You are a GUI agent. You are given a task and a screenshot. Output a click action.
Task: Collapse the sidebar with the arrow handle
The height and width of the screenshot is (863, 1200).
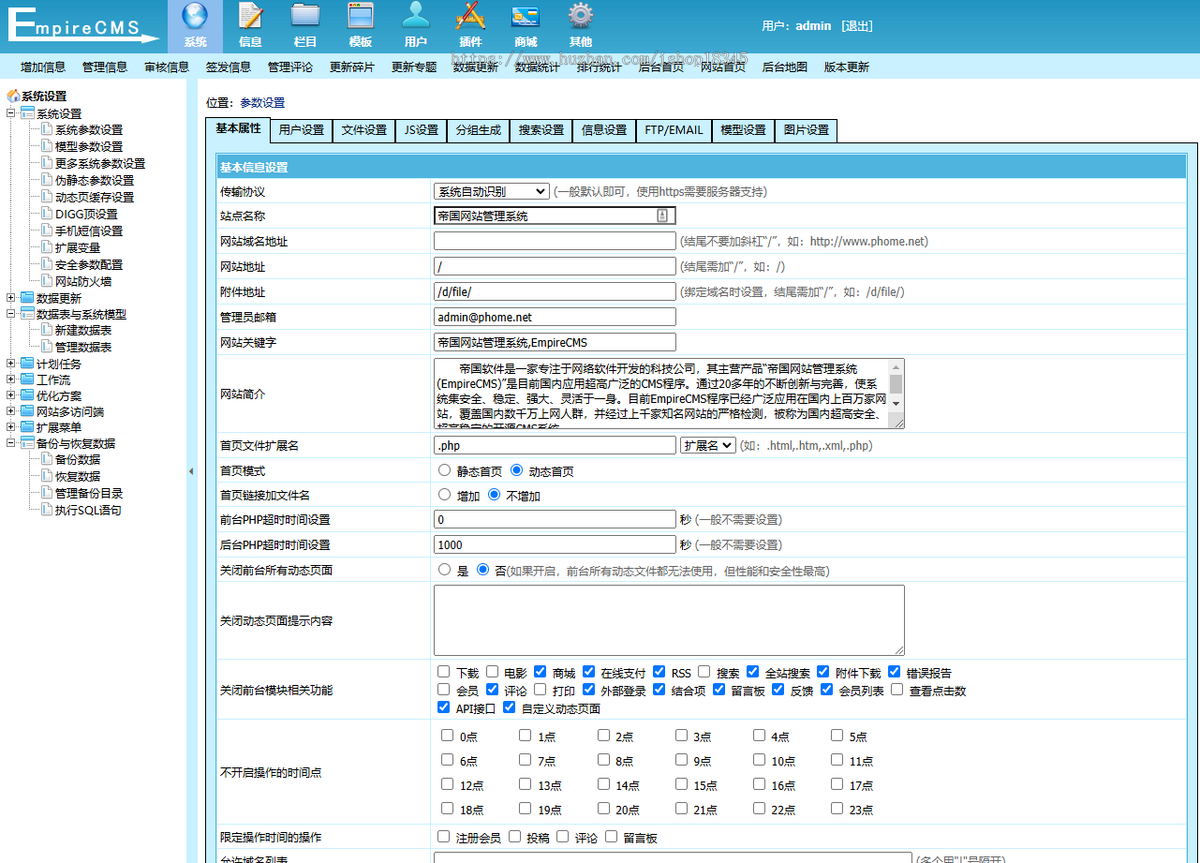click(191, 471)
